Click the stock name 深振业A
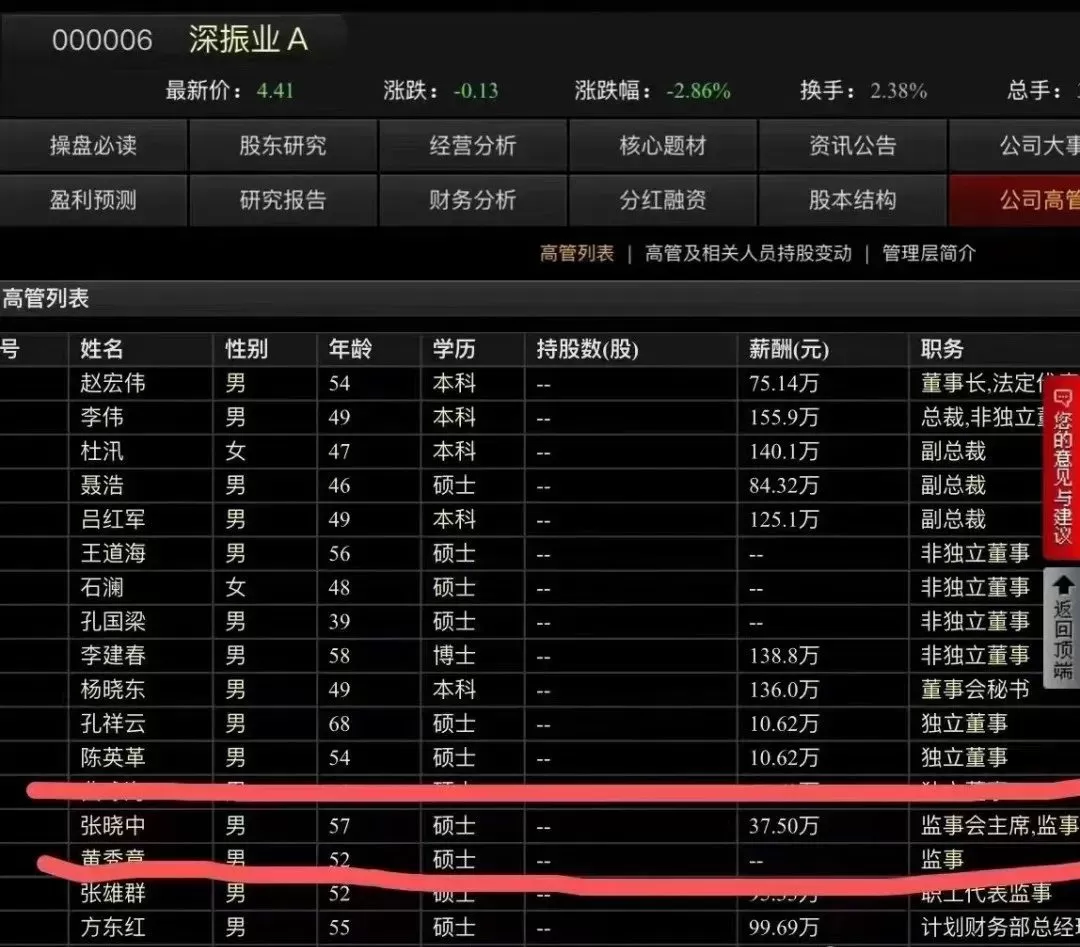 point(248,39)
